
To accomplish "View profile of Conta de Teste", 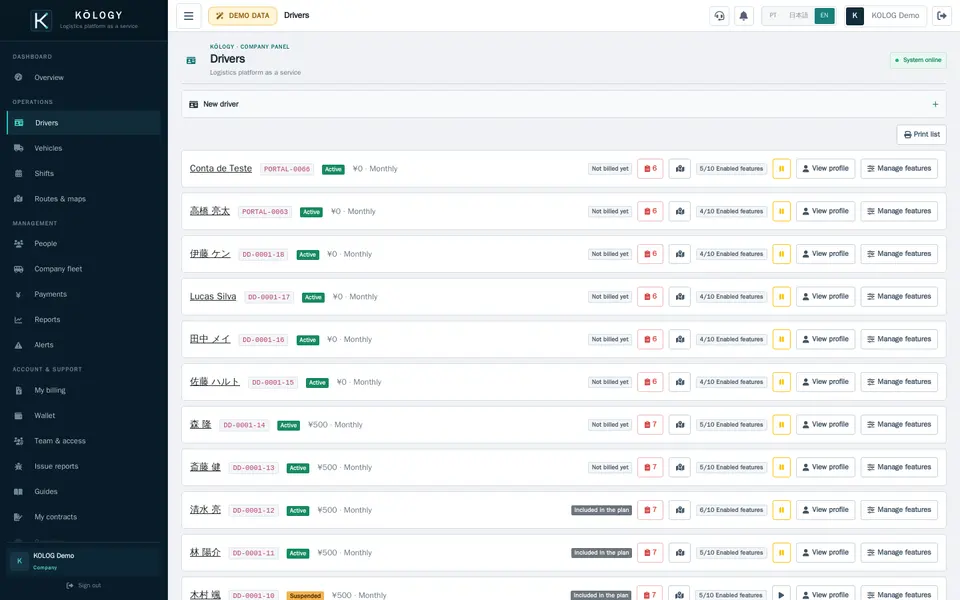I will 825,168.
